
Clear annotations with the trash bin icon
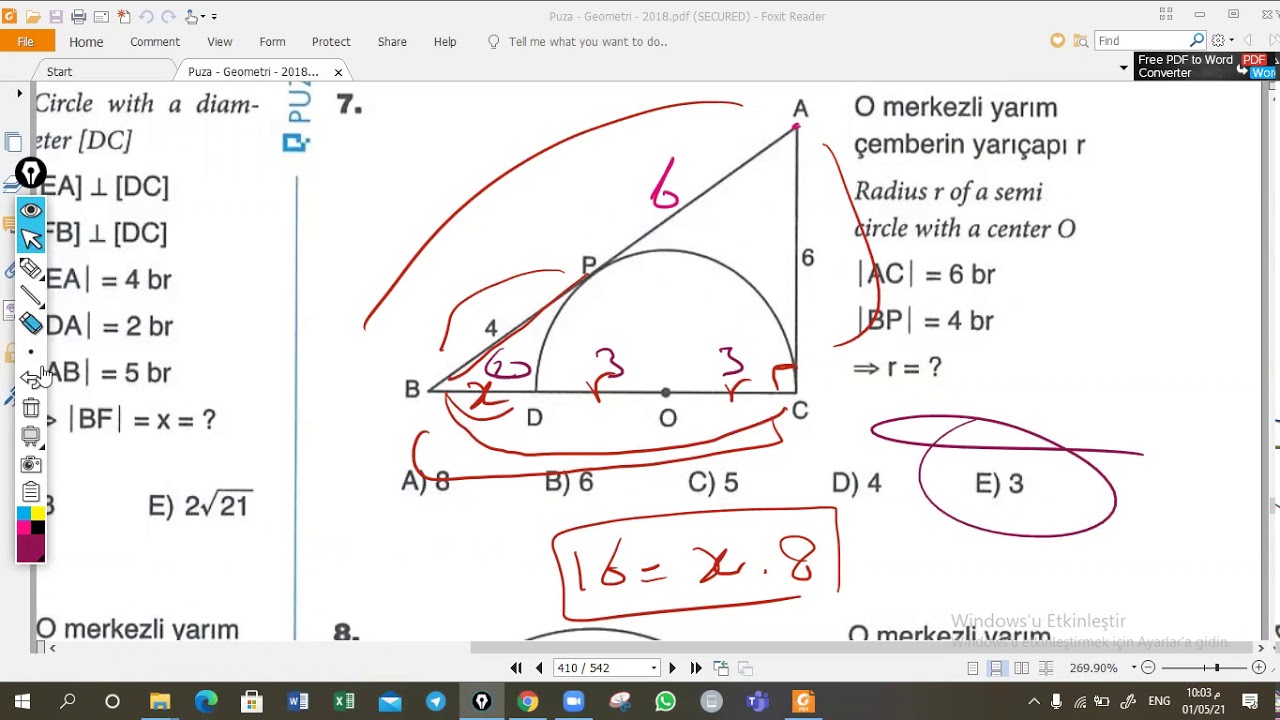coord(31,408)
